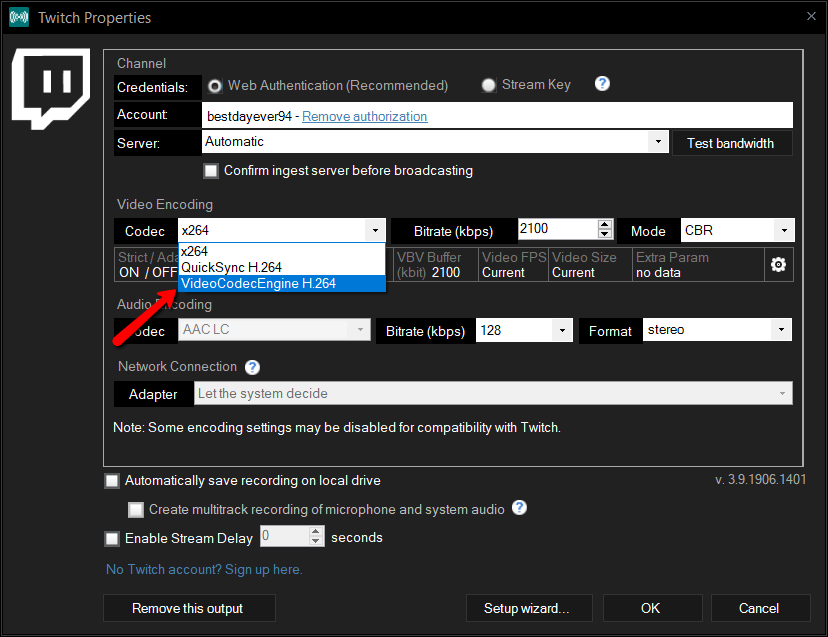This screenshot has width=828, height=637.
Task: Choose QuickSync H.264 from codec list
Action: pyautogui.click(x=282, y=267)
